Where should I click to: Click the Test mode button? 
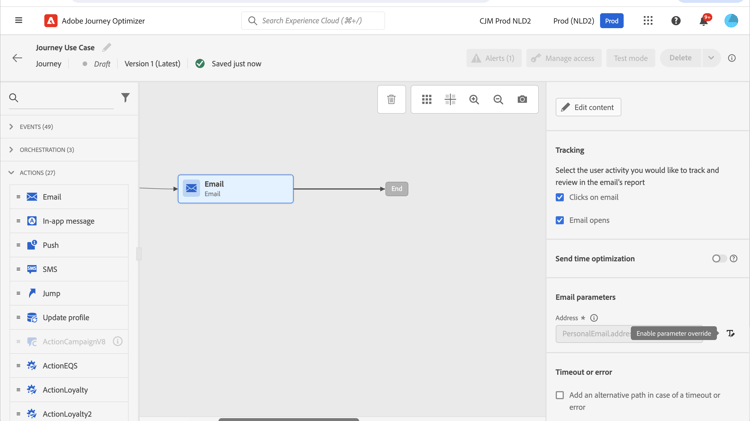pos(630,58)
